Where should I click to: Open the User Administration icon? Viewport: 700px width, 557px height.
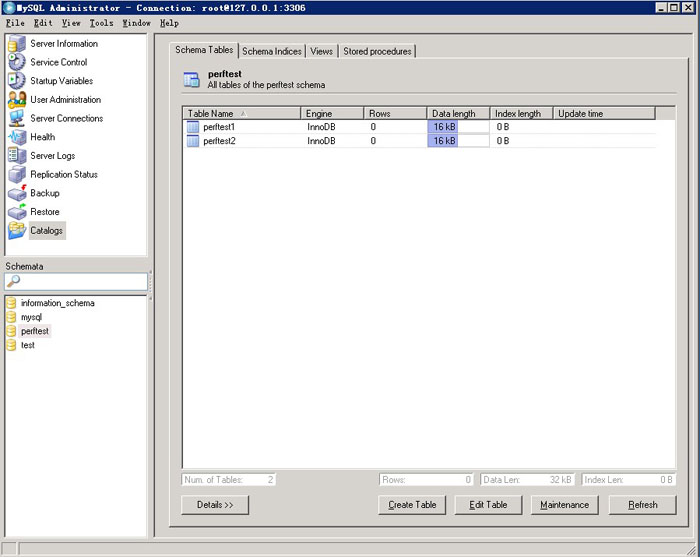pos(17,100)
